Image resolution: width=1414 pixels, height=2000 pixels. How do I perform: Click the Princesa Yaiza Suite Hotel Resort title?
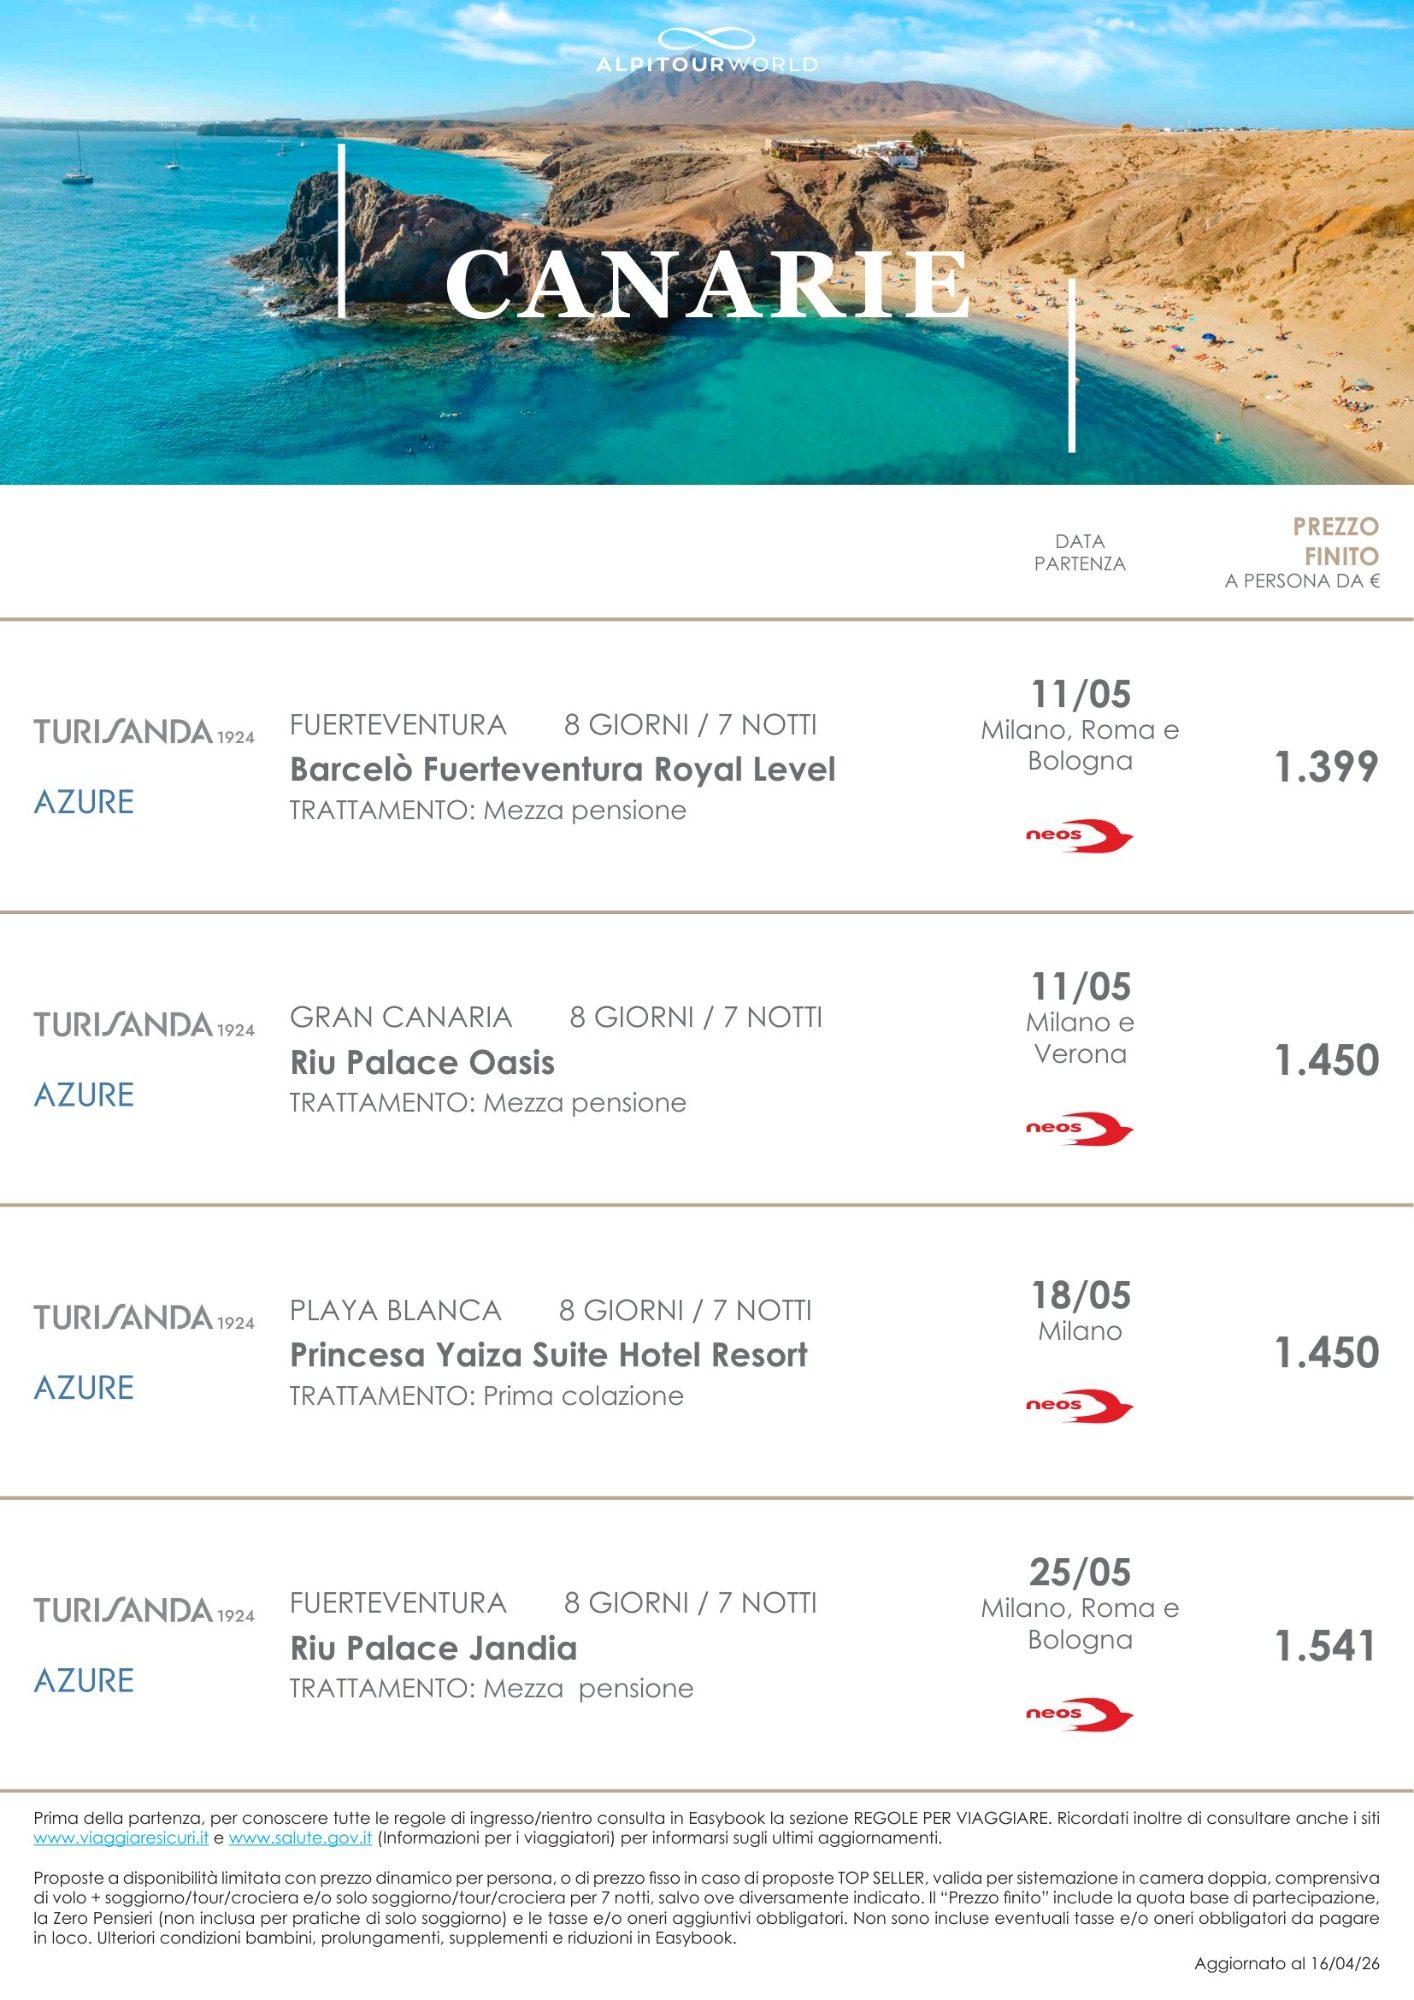pyautogui.click(x=548, y=1355)
